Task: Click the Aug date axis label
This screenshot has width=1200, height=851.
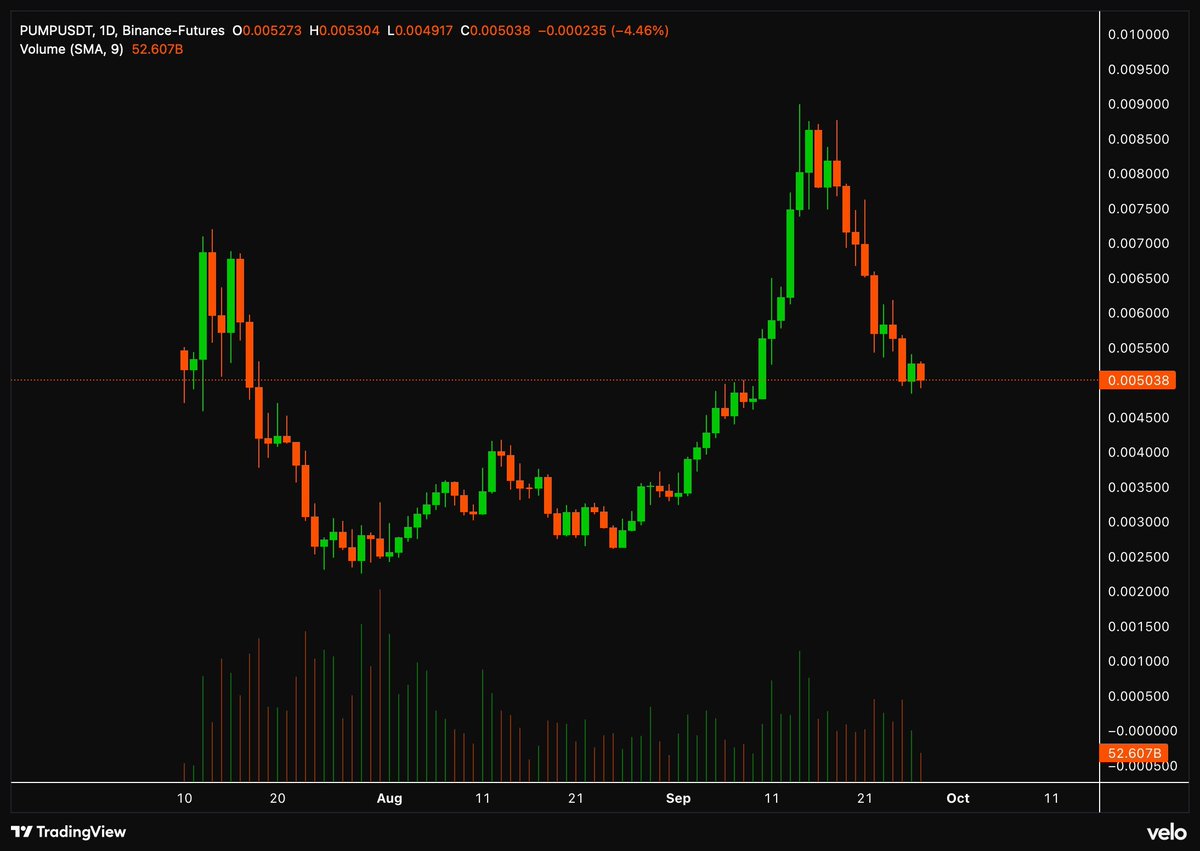Action: pyautogui.click(x=391, y=798)
